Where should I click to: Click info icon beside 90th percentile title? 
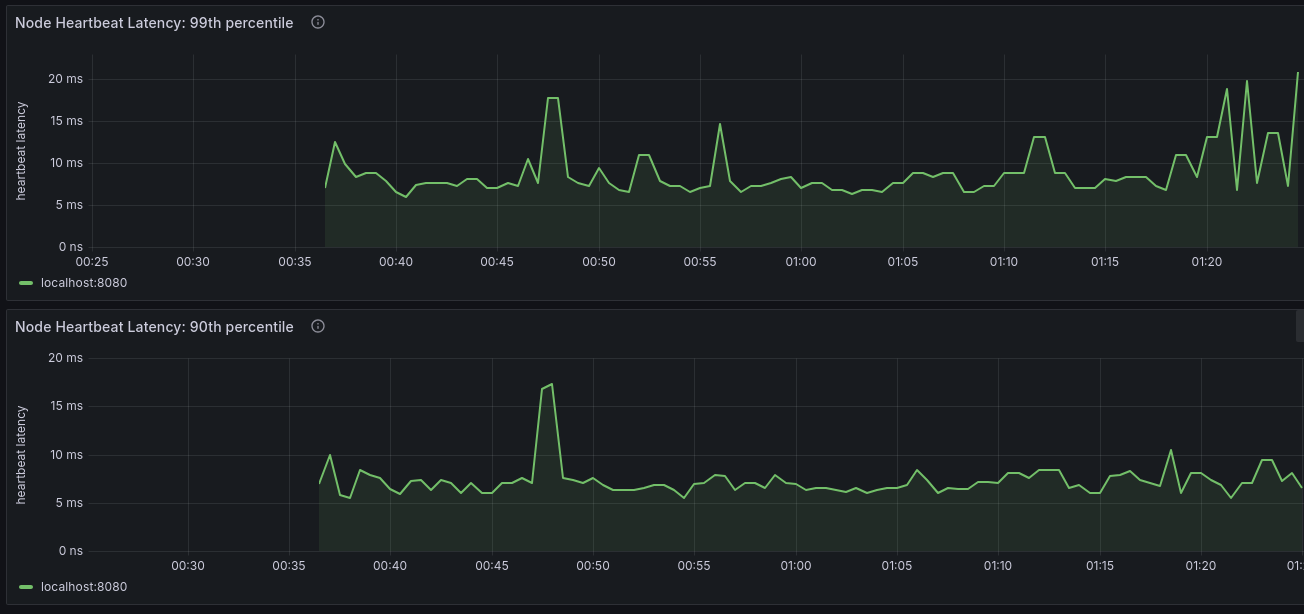pyautogui.click(x=318, y=326)
